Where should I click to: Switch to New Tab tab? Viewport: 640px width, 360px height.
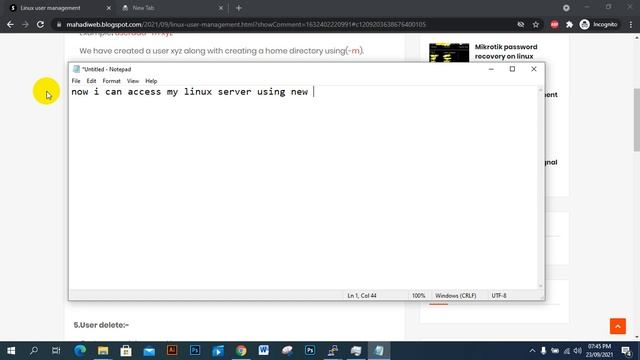pyautogui.click(x=144, y=8)
